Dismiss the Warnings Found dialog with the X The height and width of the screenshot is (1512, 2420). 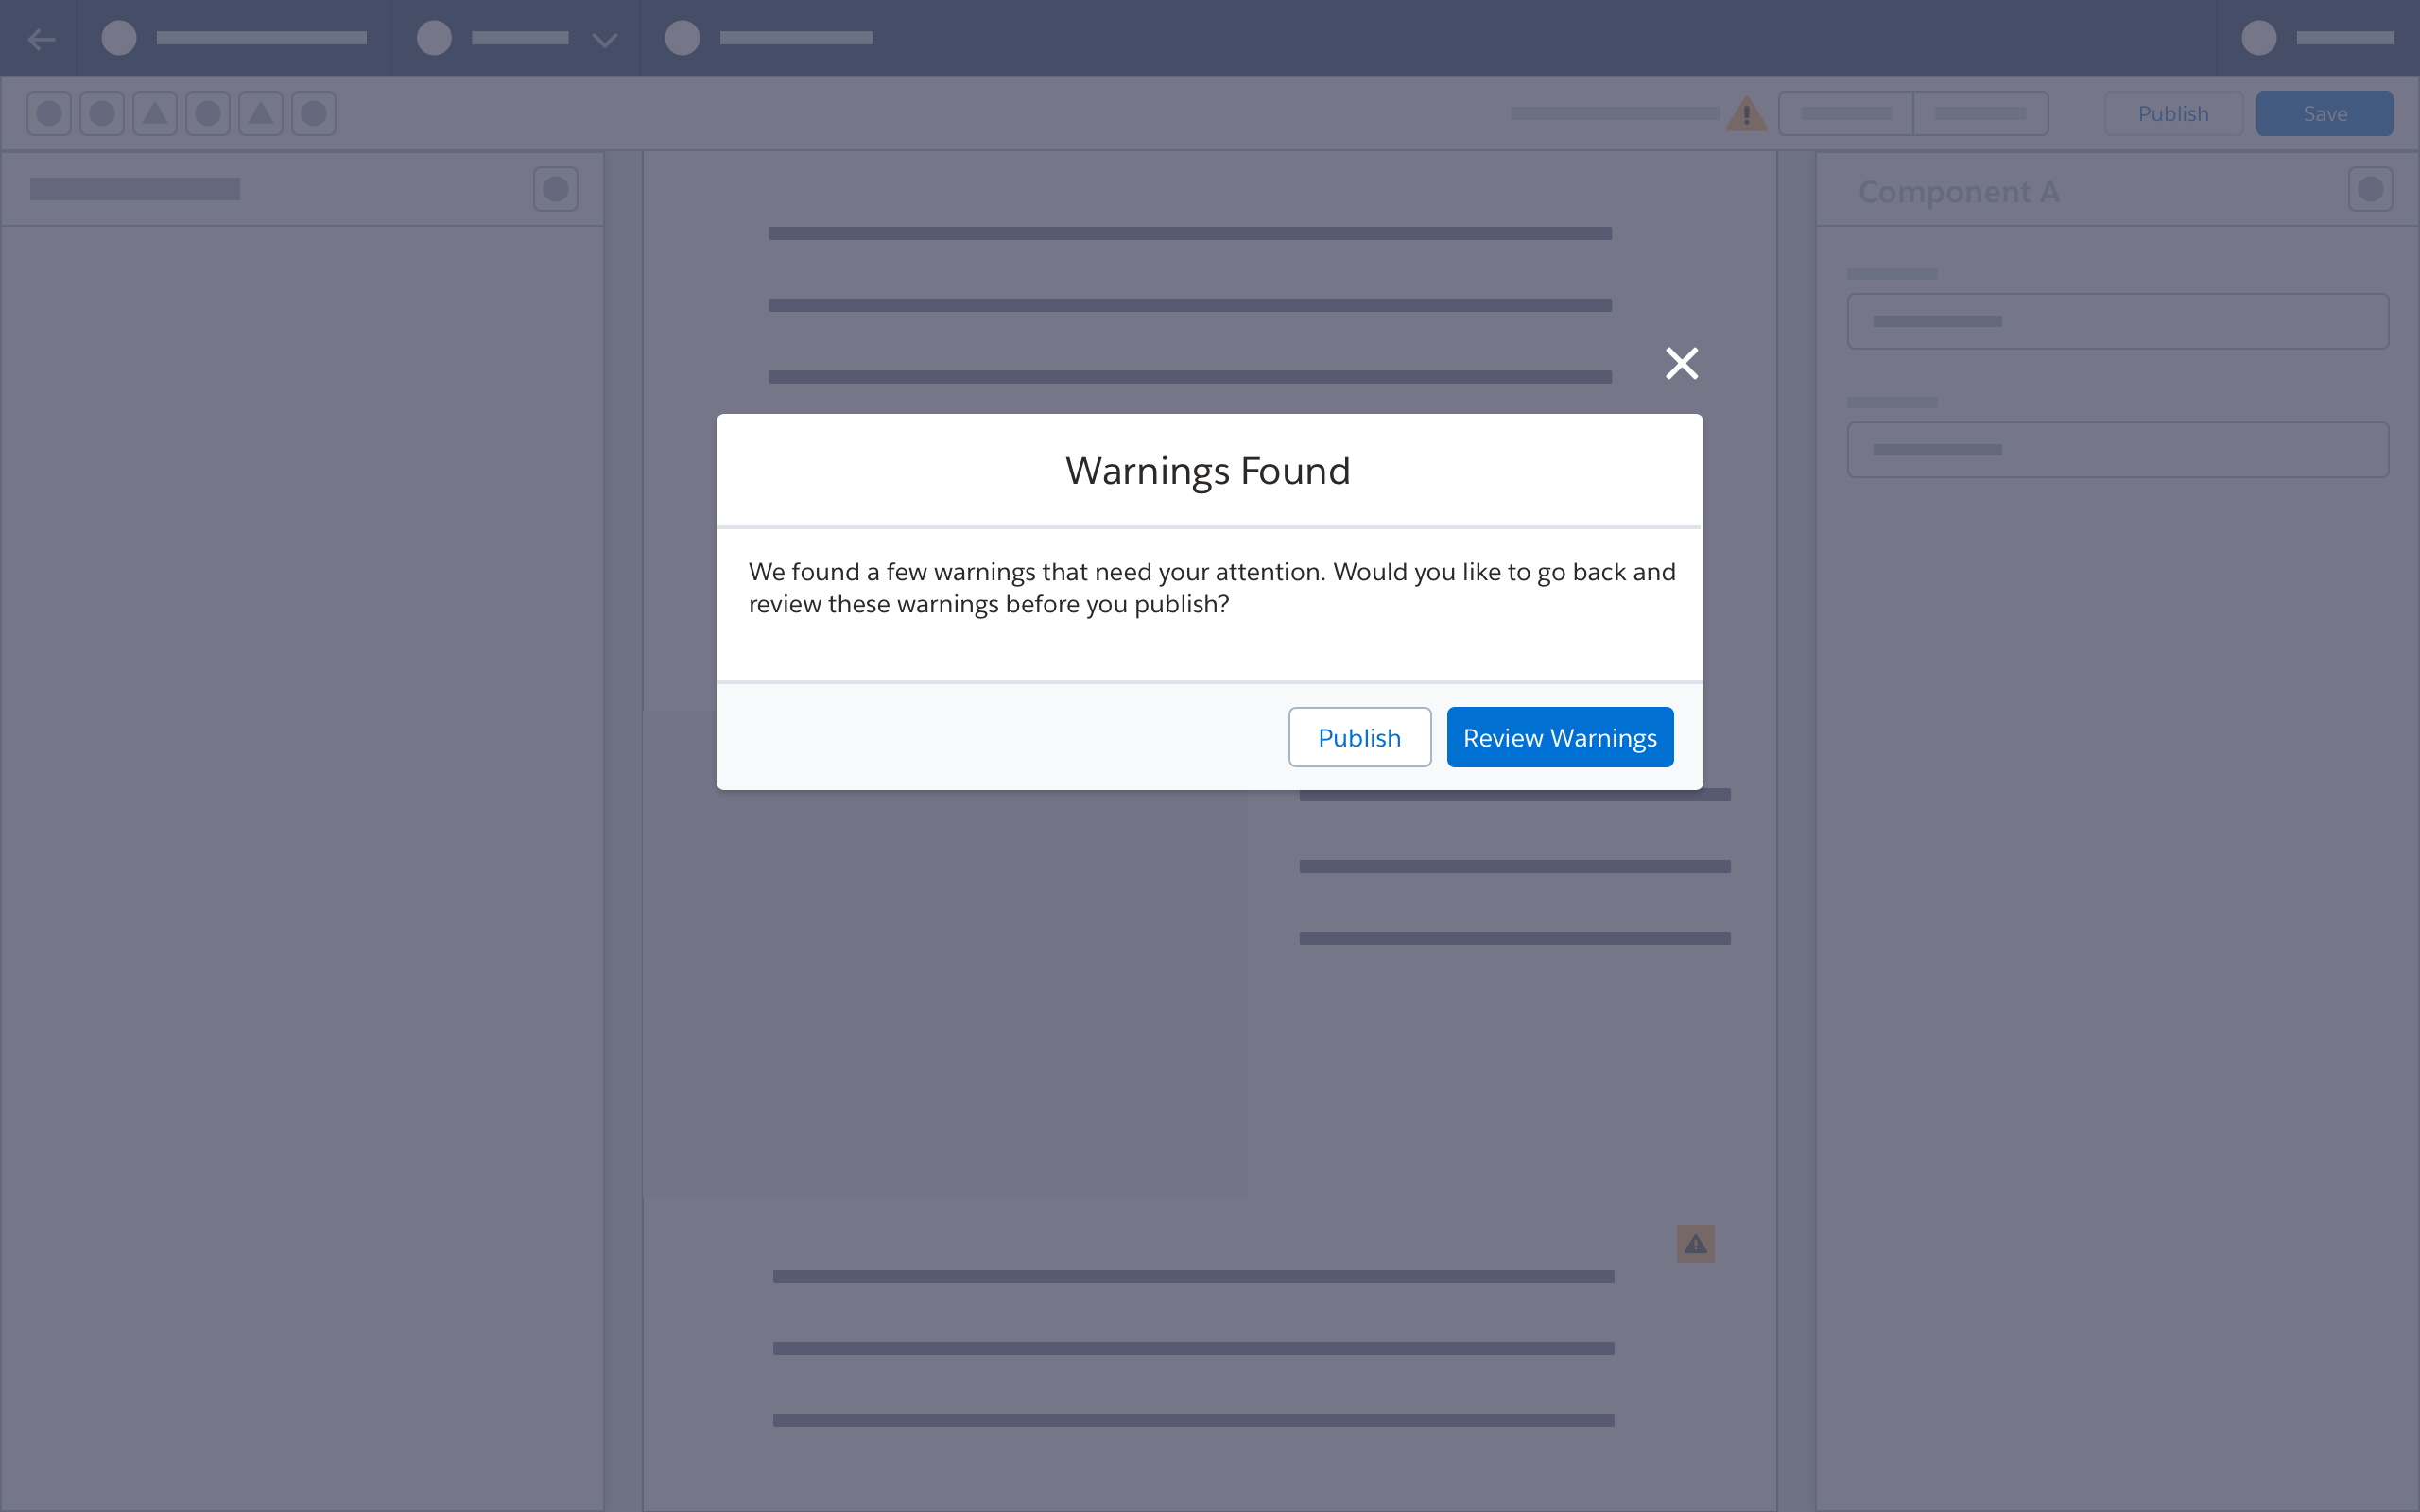(x=1682, y=363)
